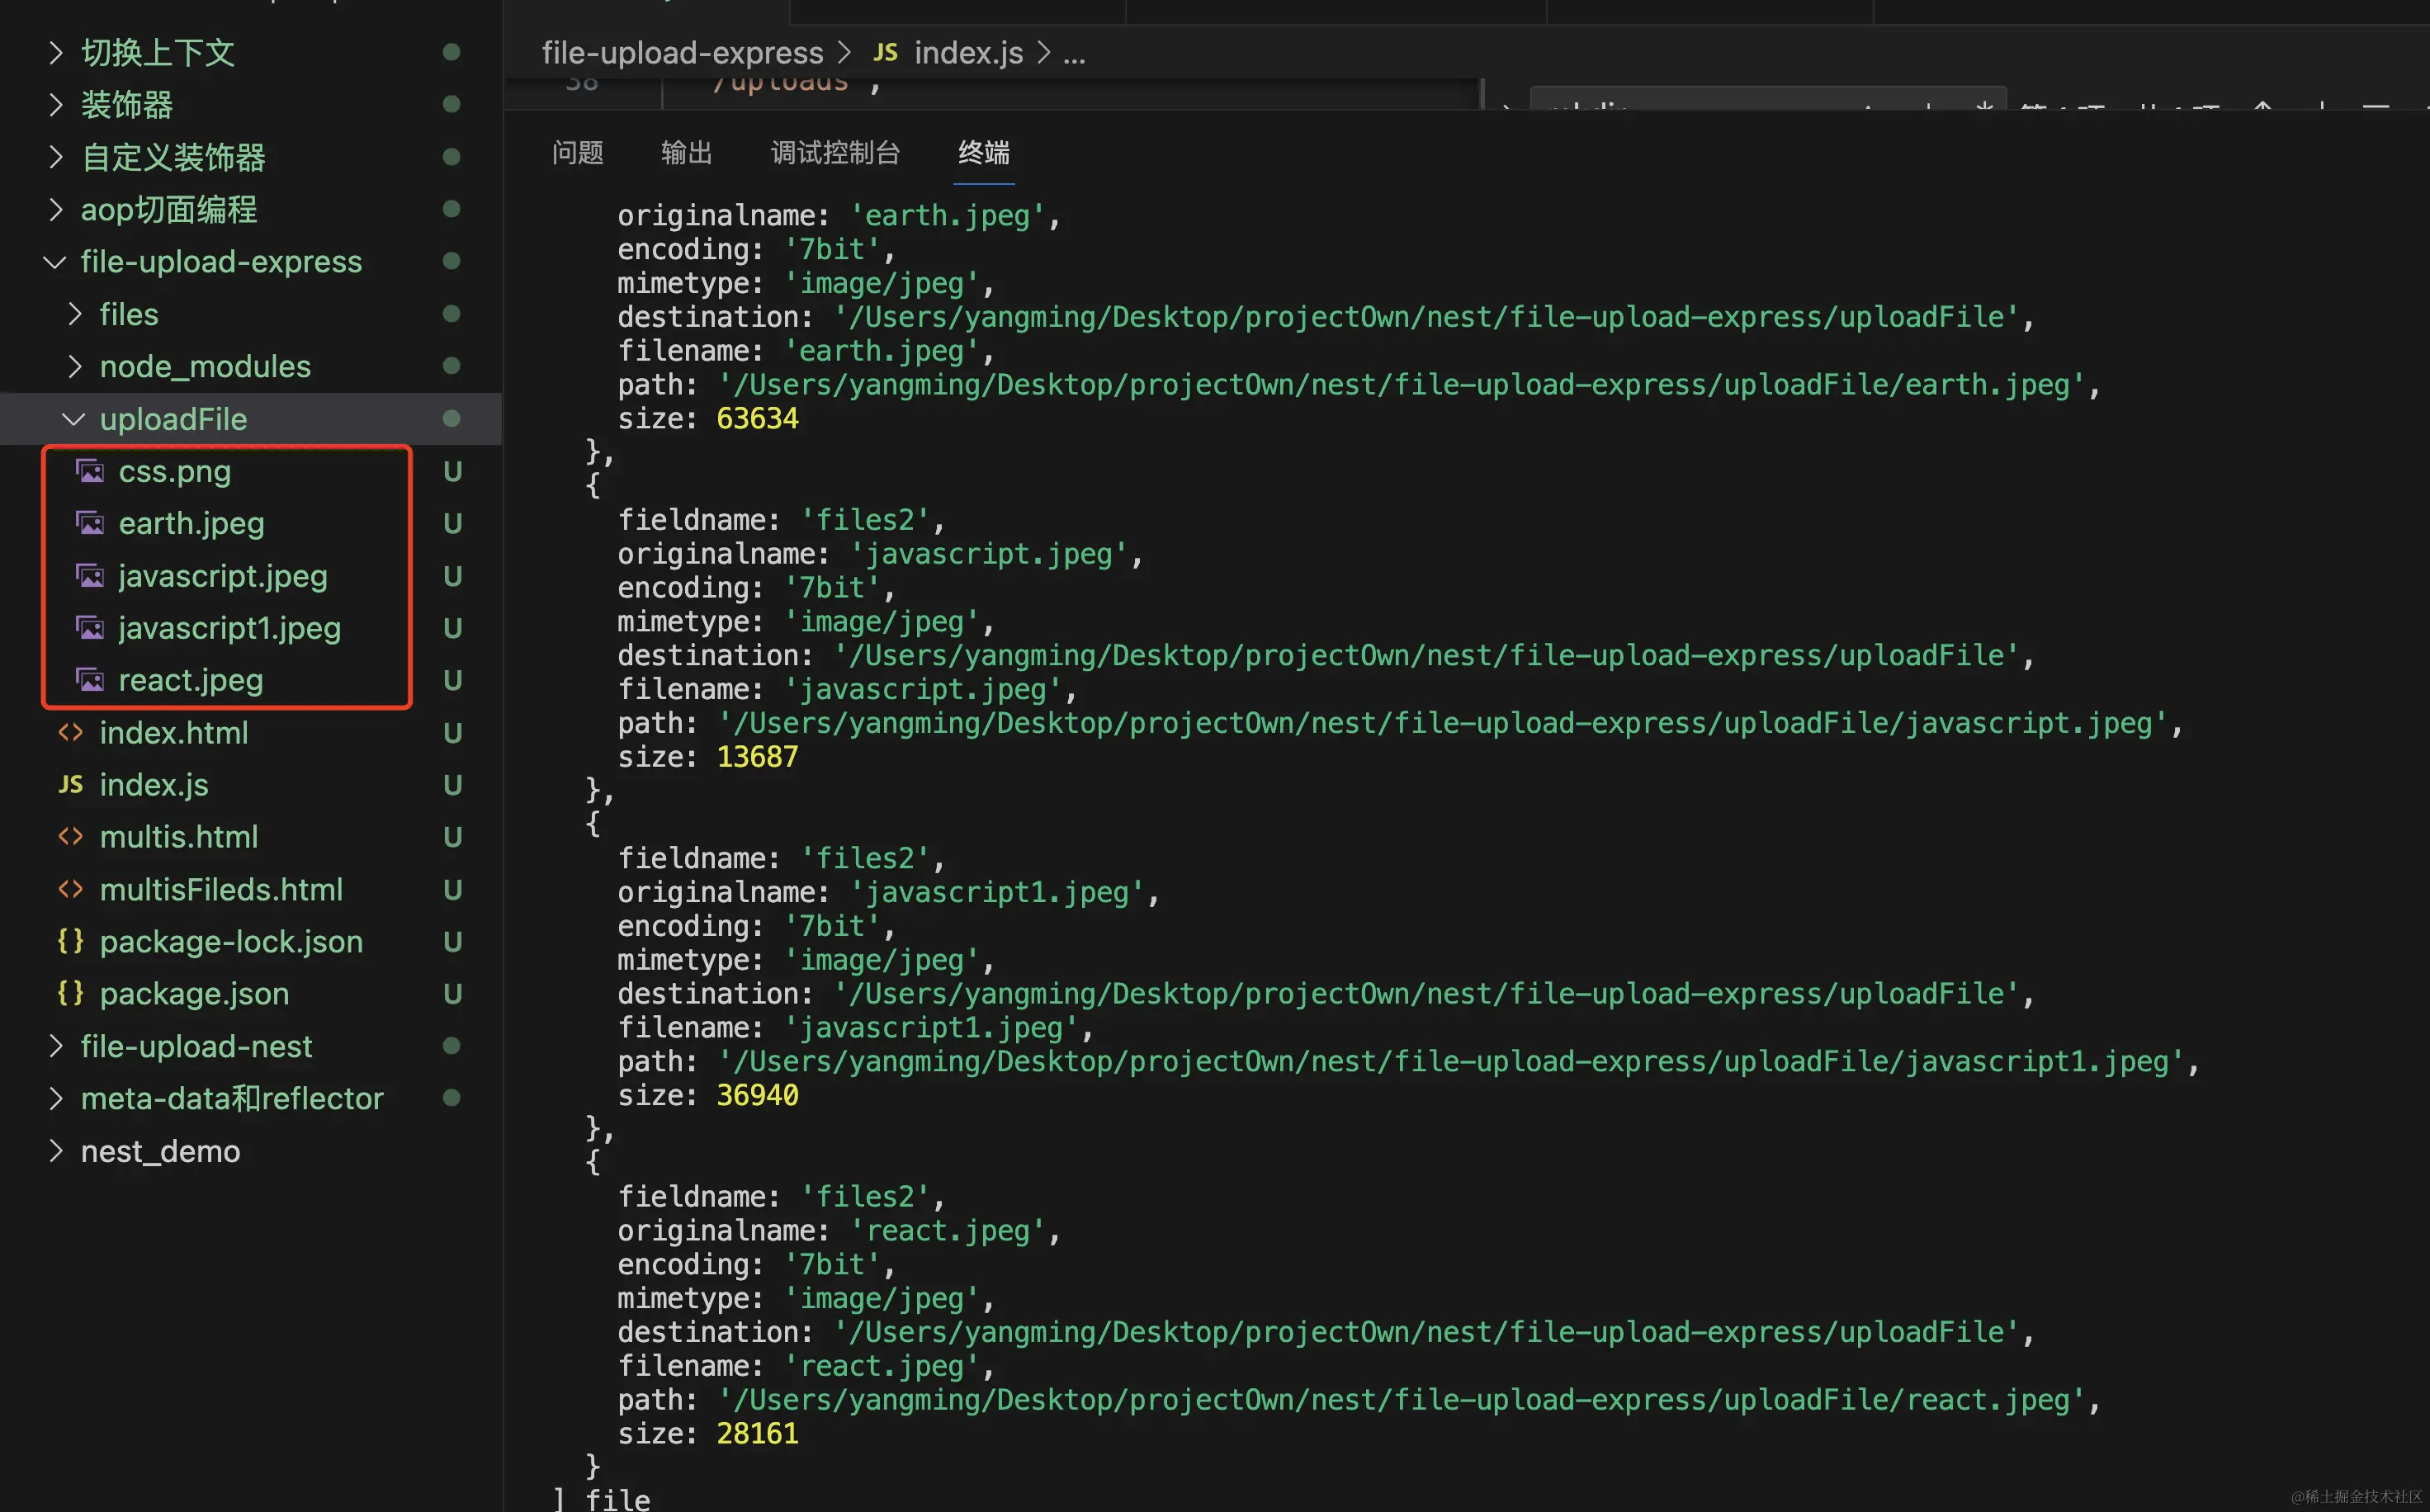The image size is (2430, 1512).
Task: Collapse the uploadFile folder
Action: (74, 419)
